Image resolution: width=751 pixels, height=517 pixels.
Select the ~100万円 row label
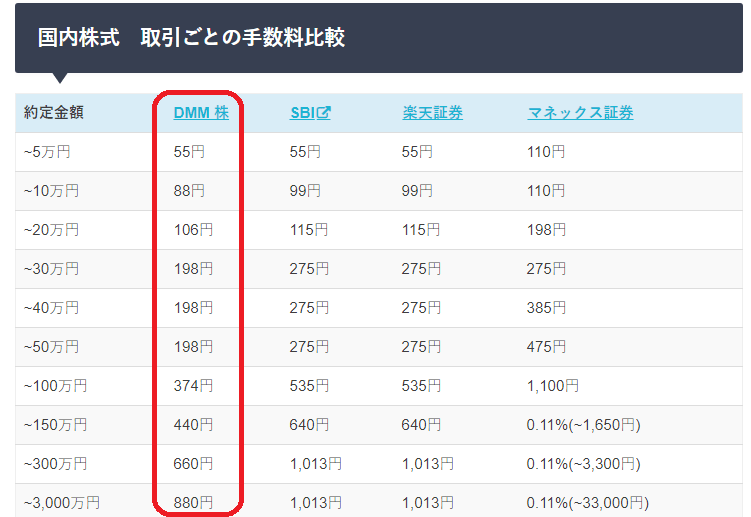(56, 386)
